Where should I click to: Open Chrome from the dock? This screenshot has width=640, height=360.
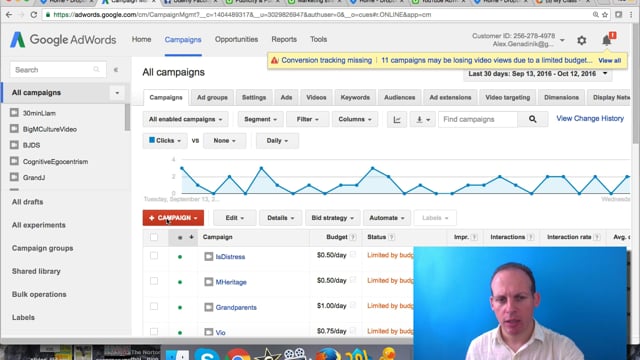238,355
